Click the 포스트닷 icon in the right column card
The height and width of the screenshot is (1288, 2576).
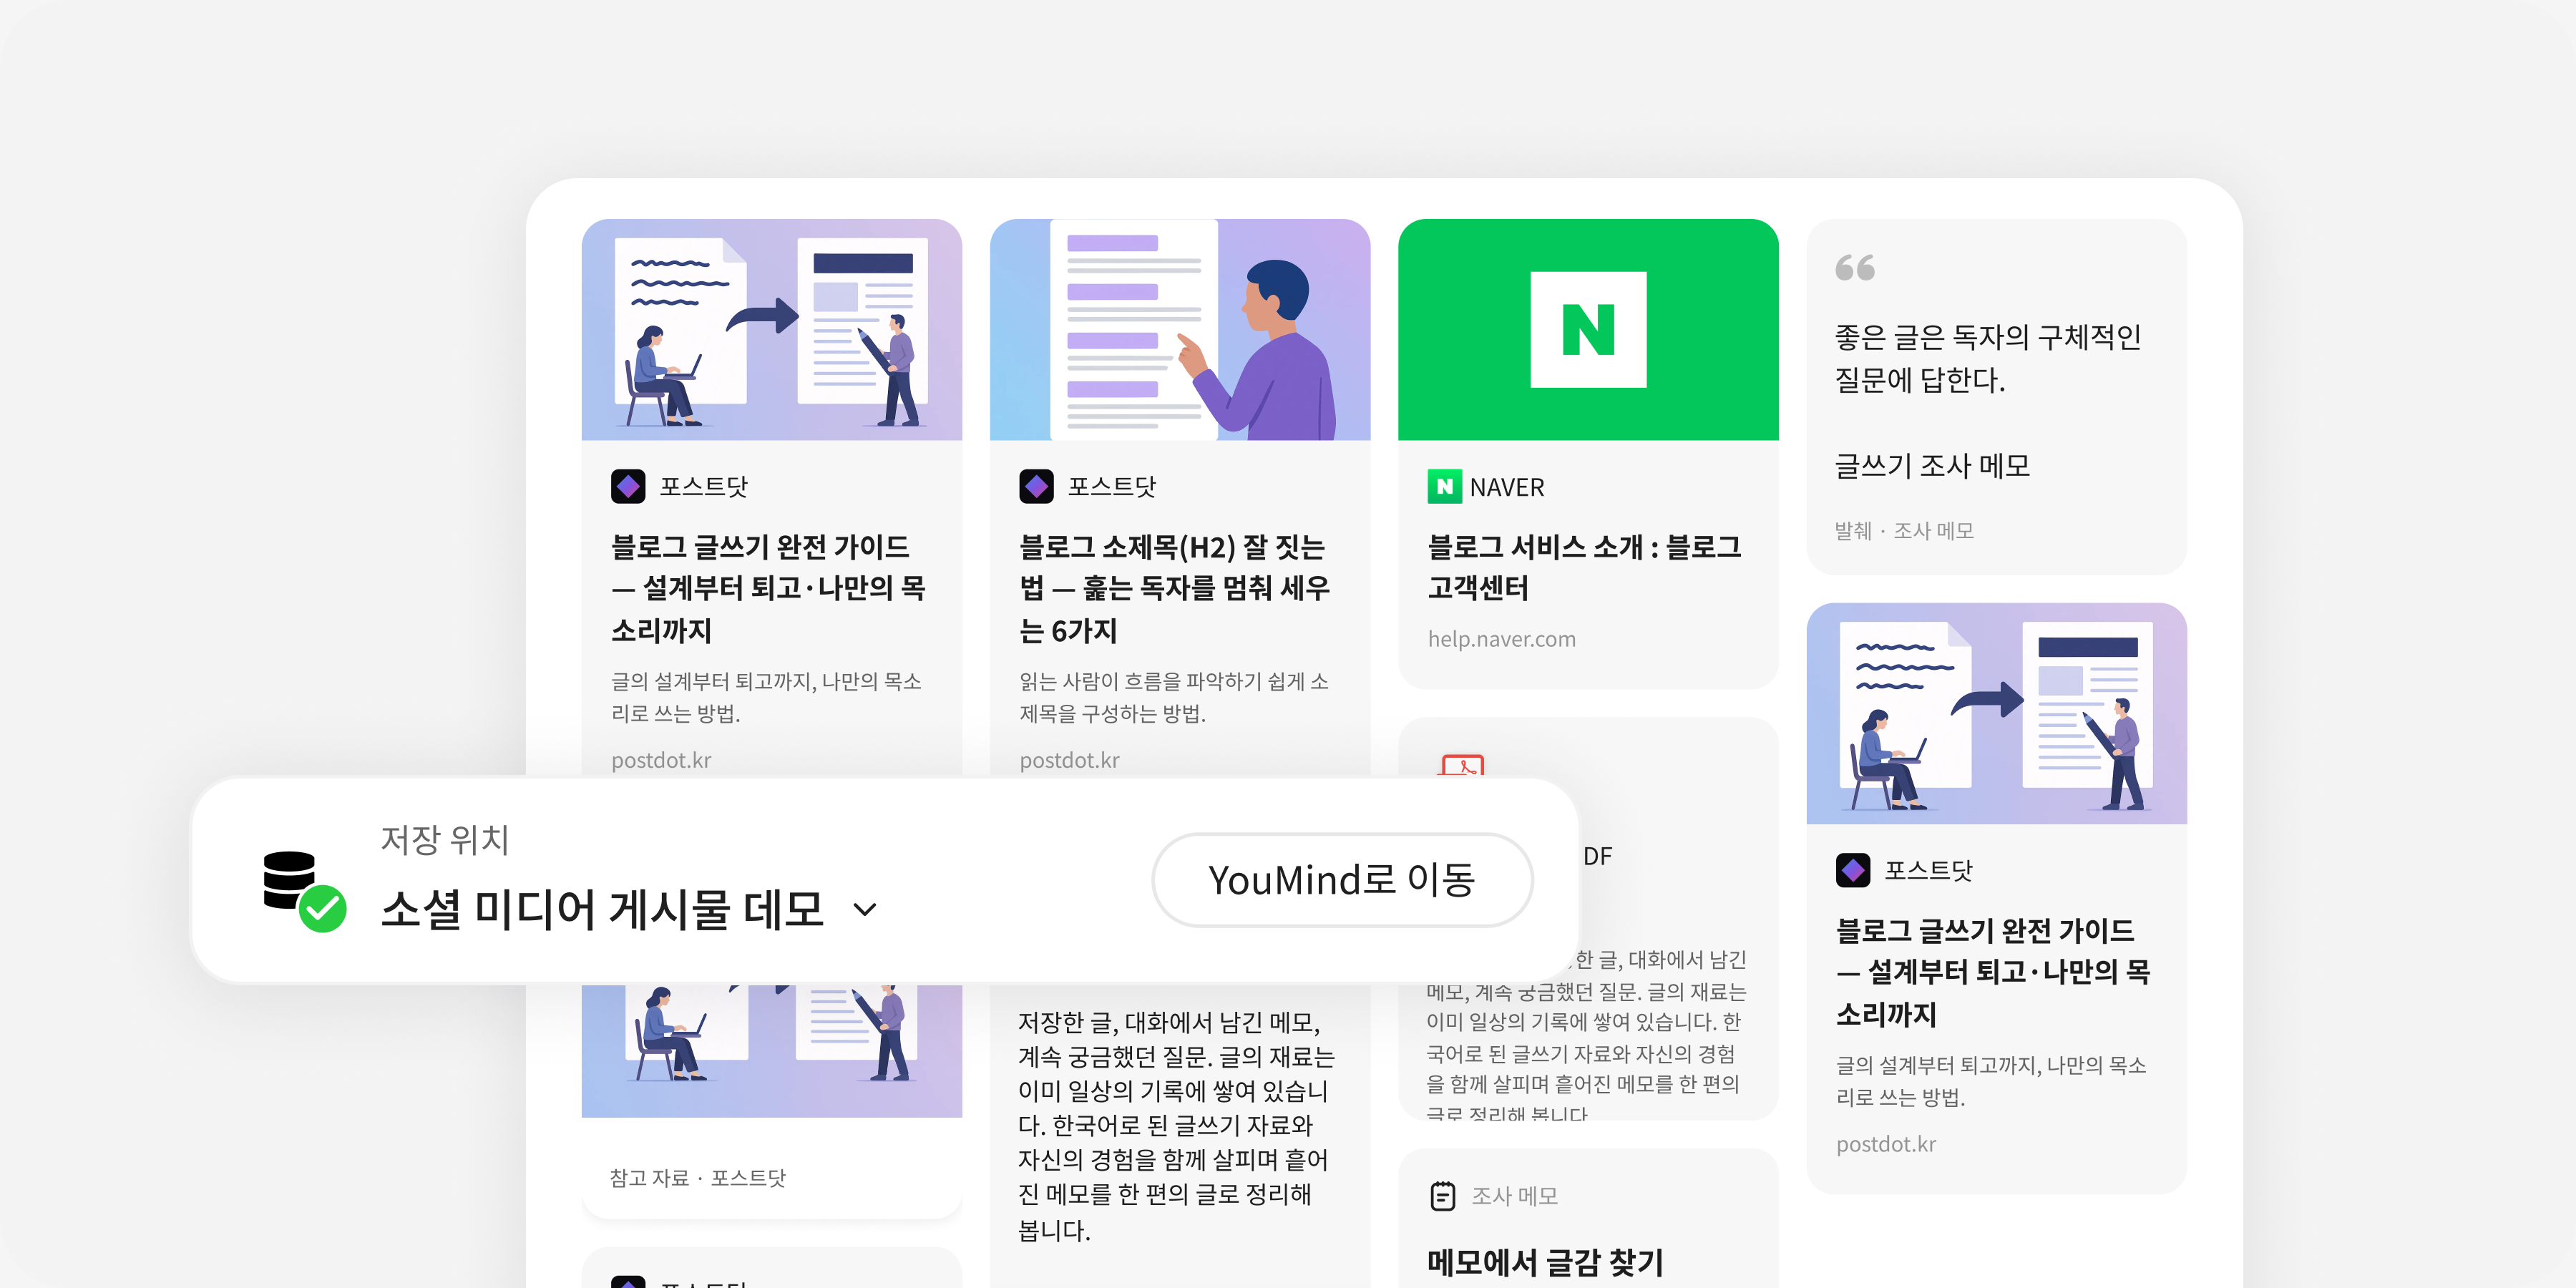[x=1853, y=870]
